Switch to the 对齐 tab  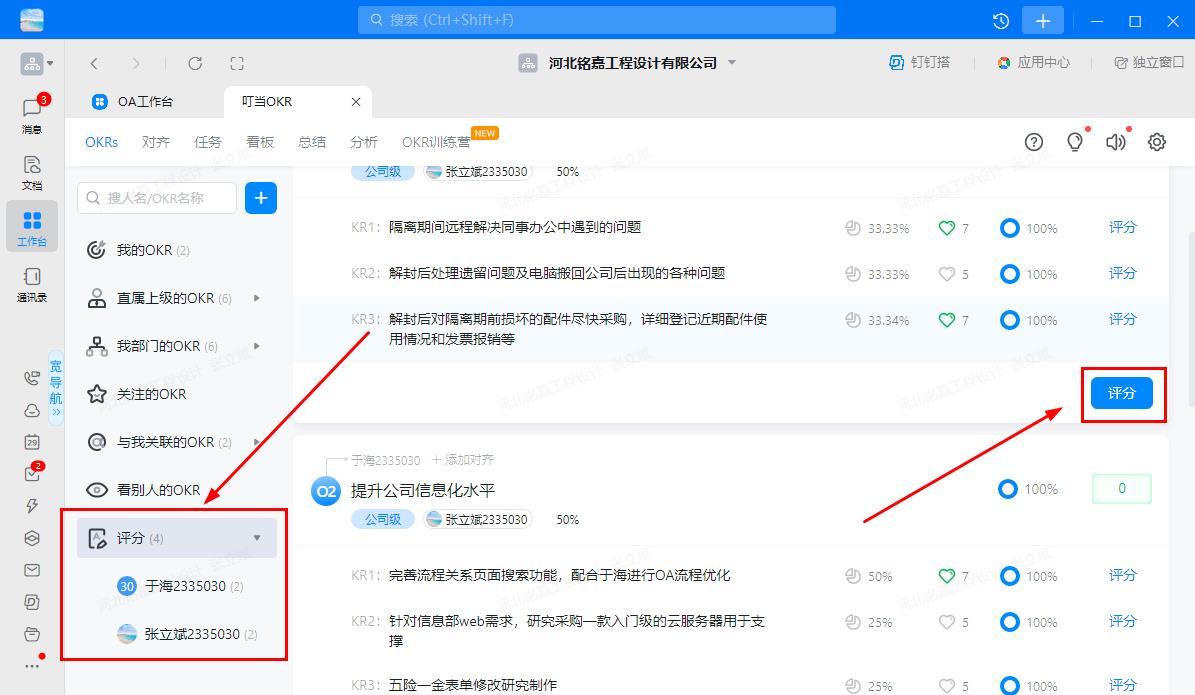point(156,142)
